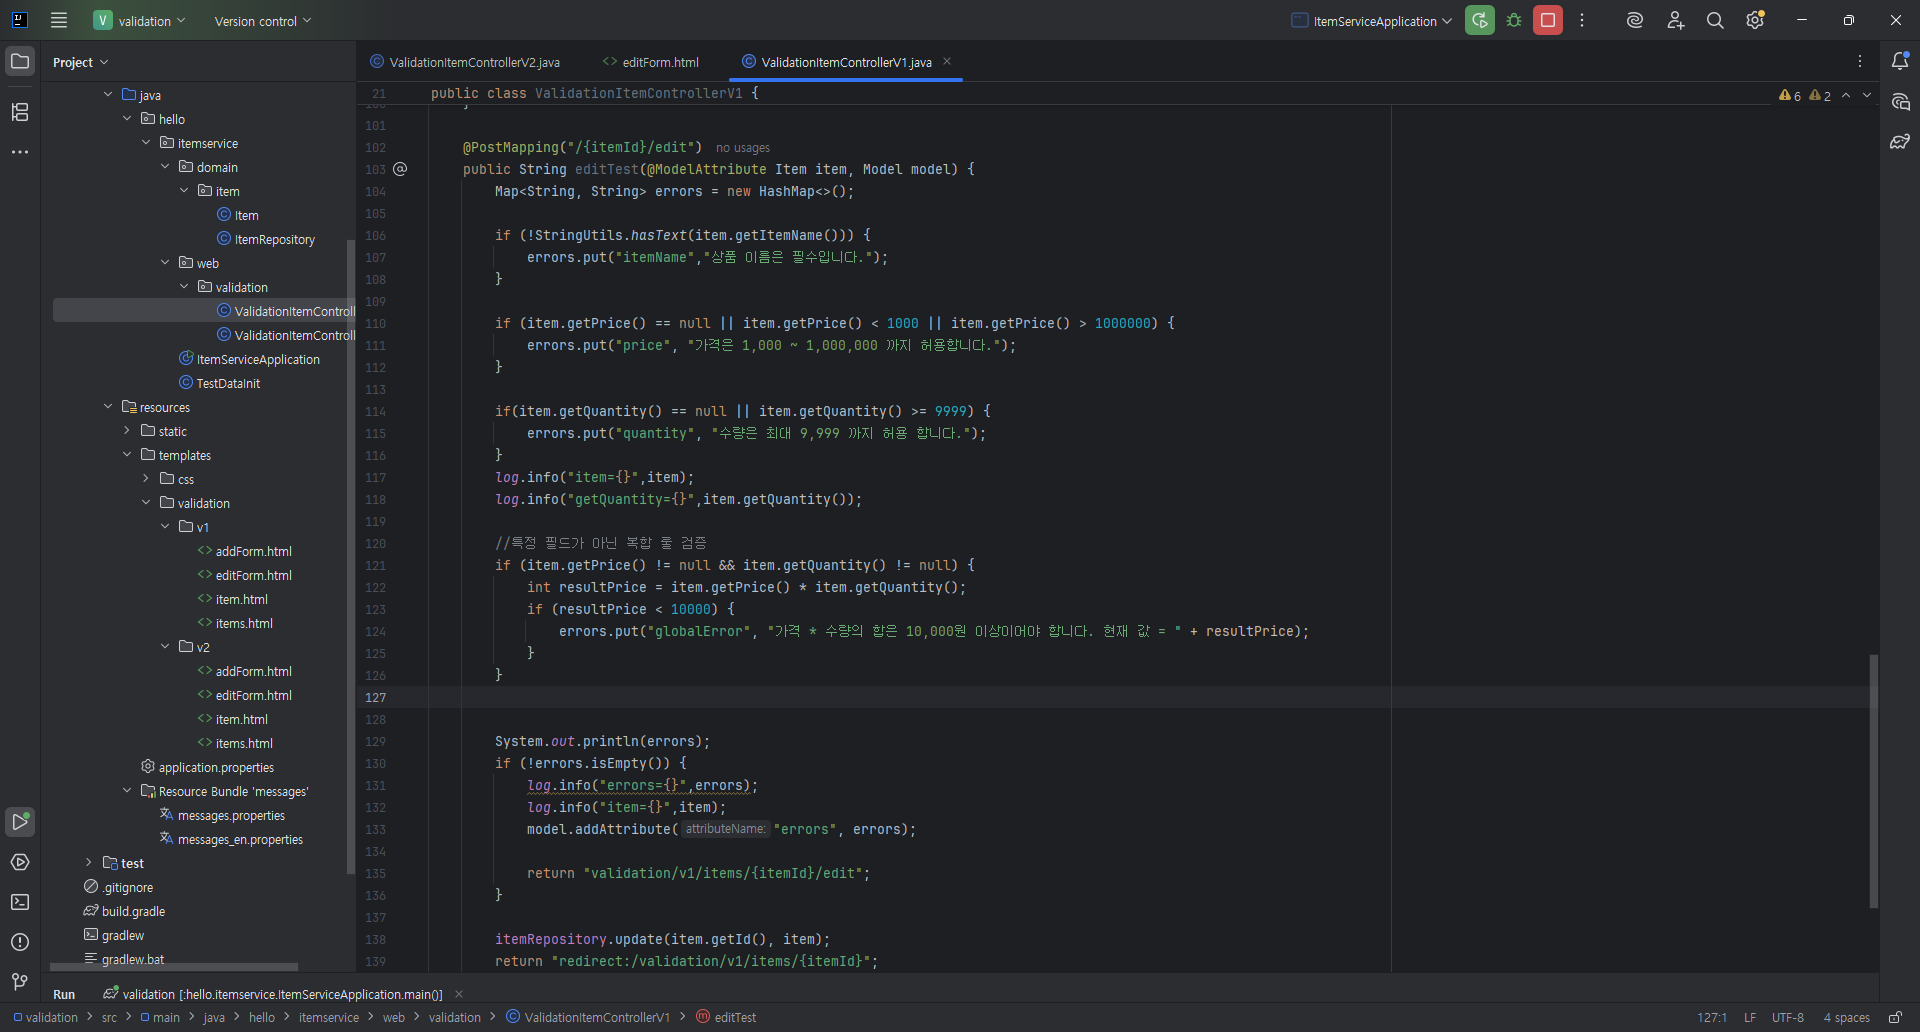Open ItemRepository in project tree
Viewport: 1920px width, 1032px height.
pos(266,239)
